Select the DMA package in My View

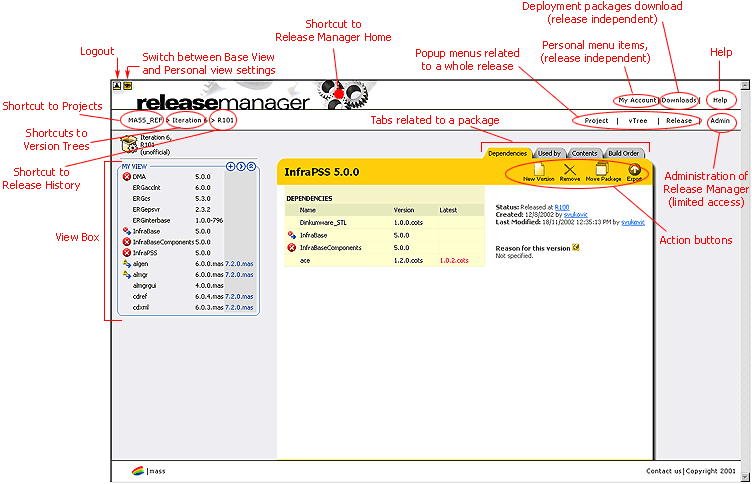[x=139, y=176]
